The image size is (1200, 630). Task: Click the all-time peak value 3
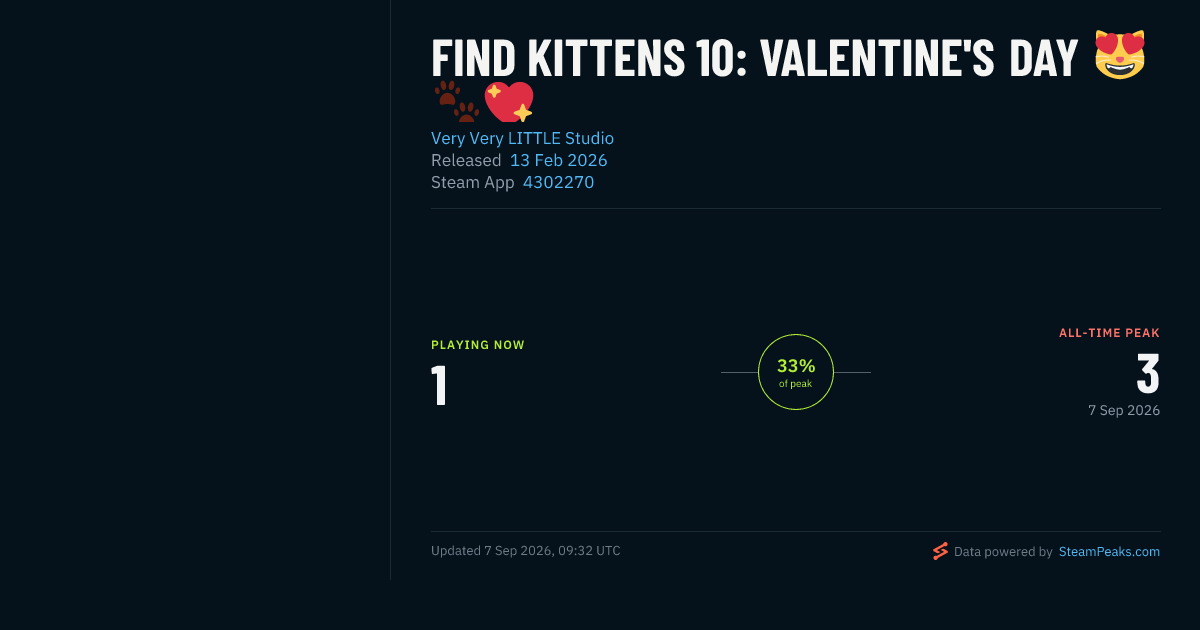click(1148, 373)
